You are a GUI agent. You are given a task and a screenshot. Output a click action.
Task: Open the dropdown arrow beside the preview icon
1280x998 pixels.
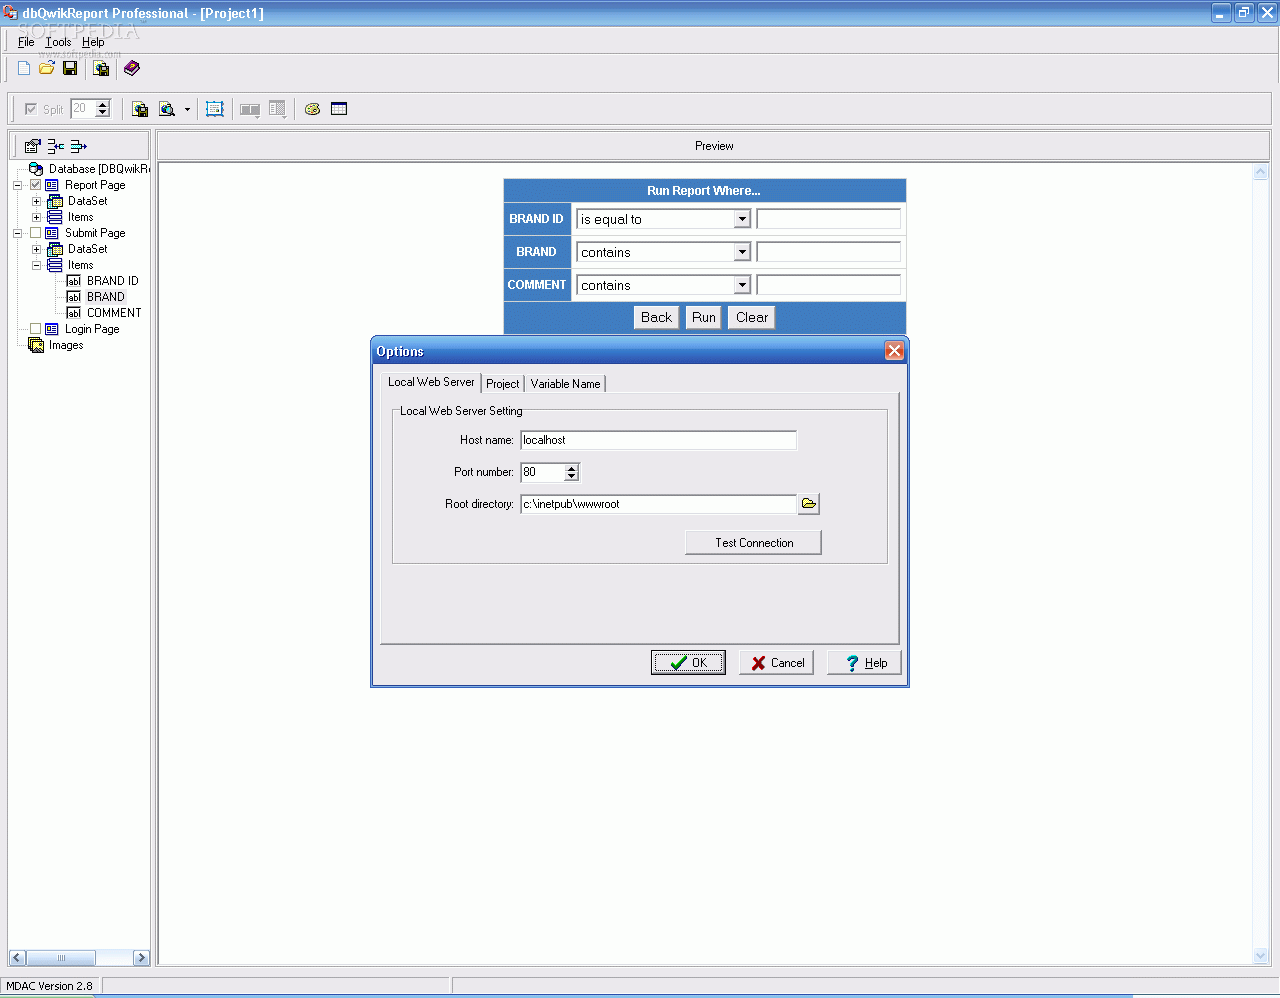tap(187, 109)
